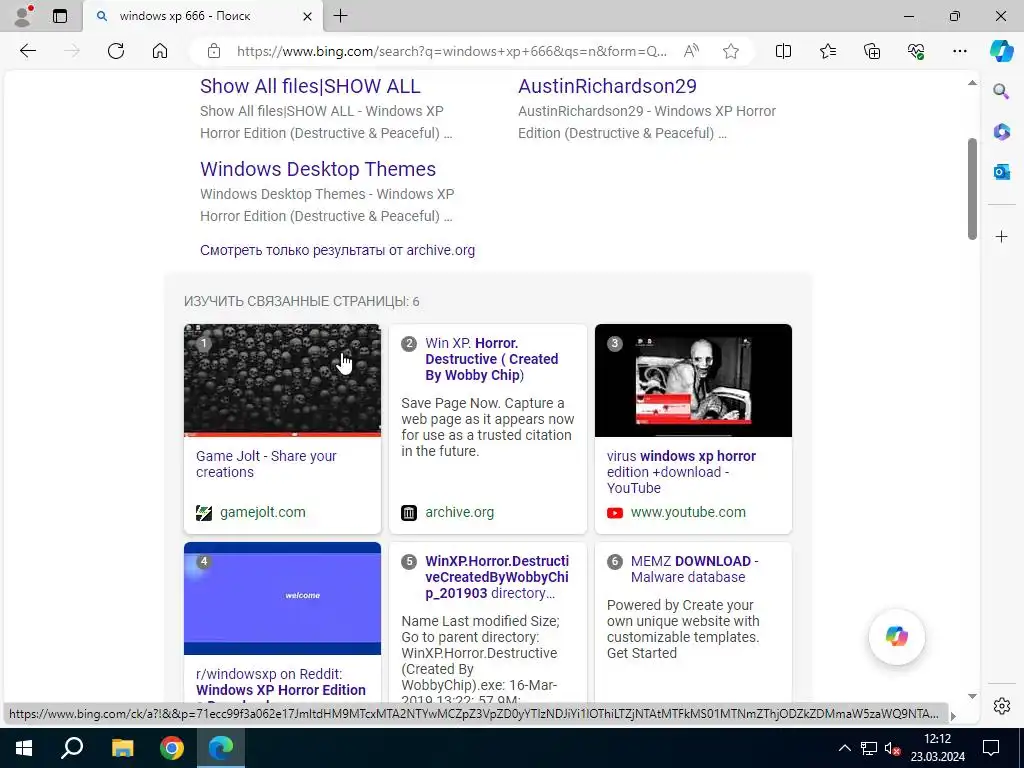Click page scrollbar down arrow

coord(972,697)
